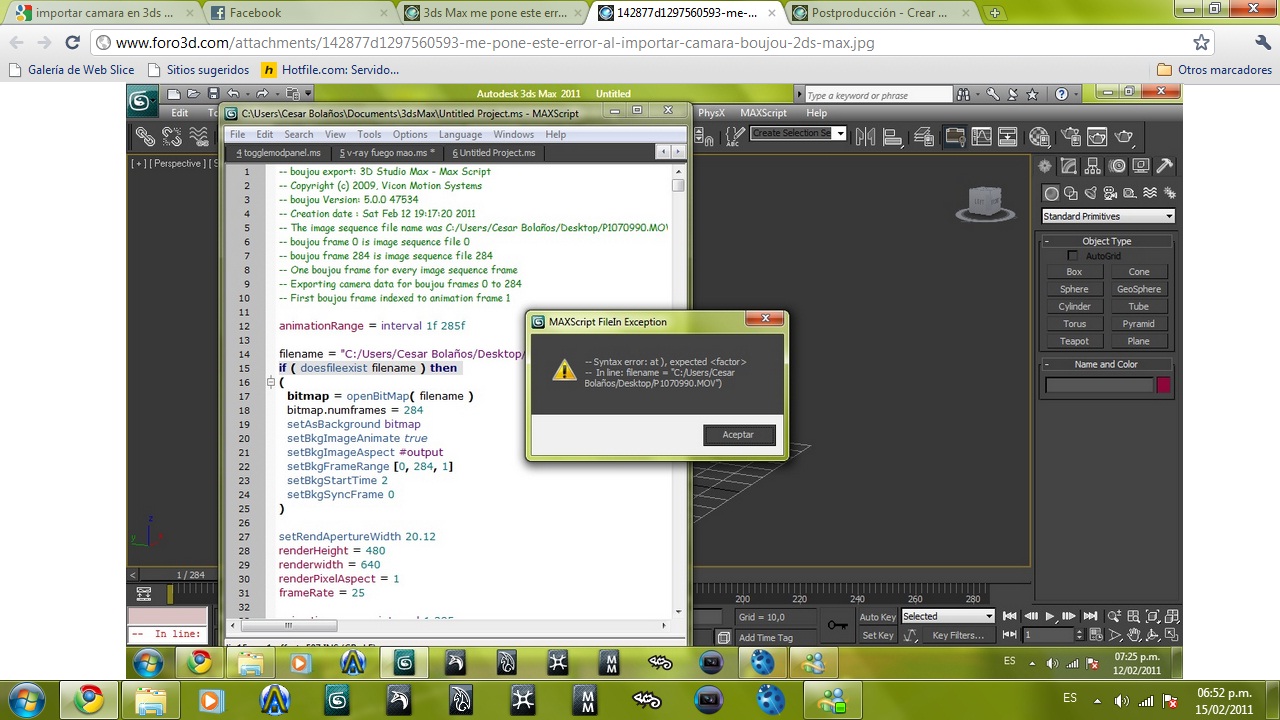Open the Search menu in MAXScript editor

click(x=298, y=134)
